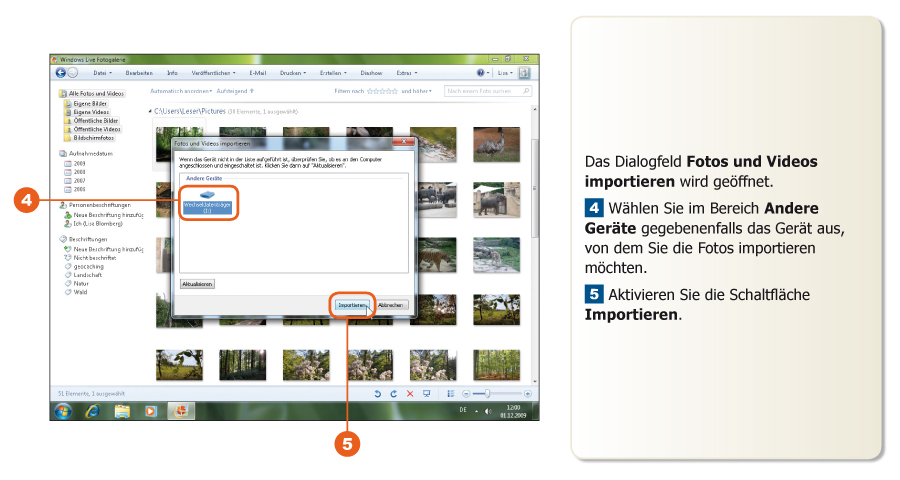Open the Datei dropdown menu
This screenshot has width=900, height=480.
[x=102, y=73]
